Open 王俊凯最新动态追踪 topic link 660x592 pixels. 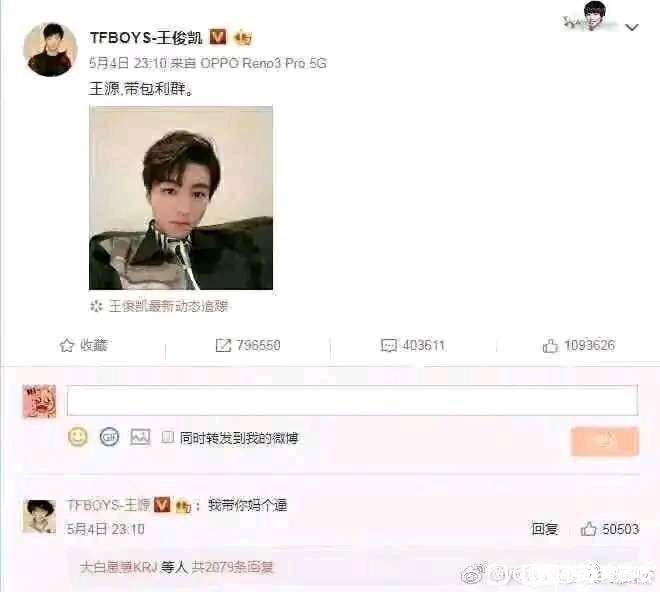click(168, 306)
